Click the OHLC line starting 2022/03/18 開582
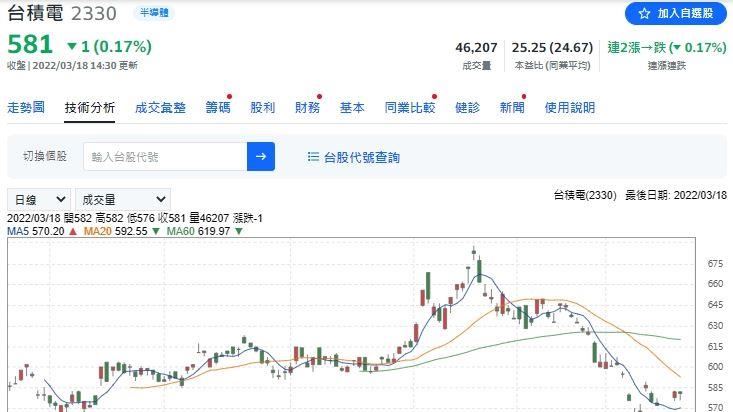The height and width of the screenshot is (412, 733). [135, 218]
